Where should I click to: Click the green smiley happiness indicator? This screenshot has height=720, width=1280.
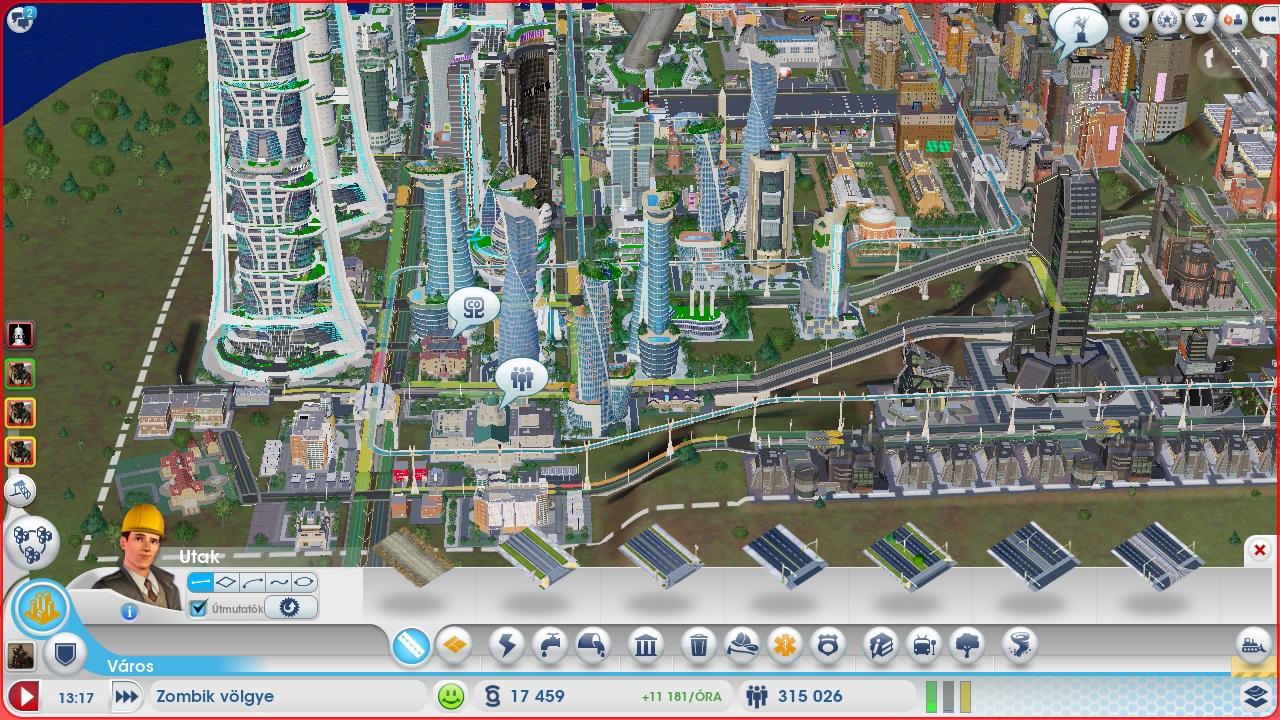tap(452, 696)
